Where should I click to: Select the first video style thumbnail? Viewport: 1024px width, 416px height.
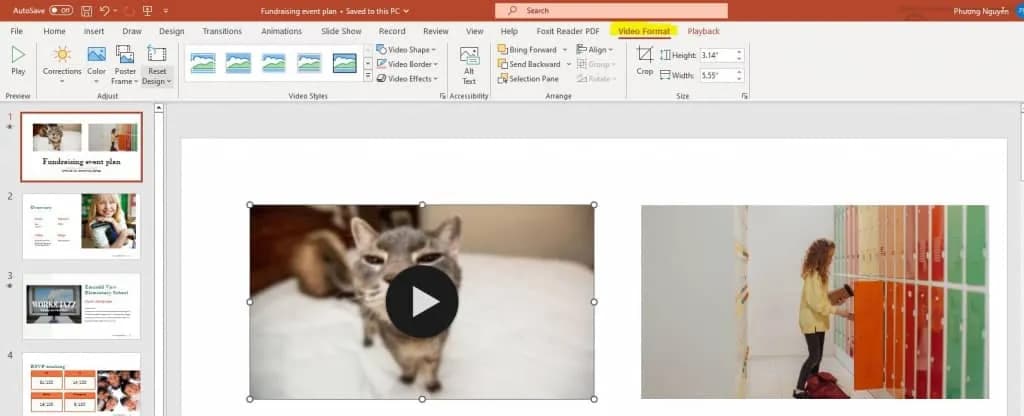point(203,63)
